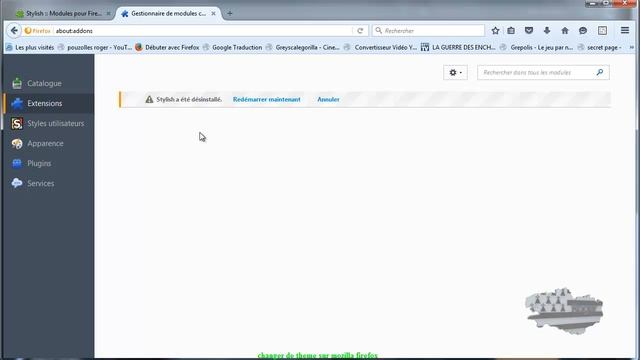Open the gear tools dropdown for modules
640x360 pixels.
(455, 73)
